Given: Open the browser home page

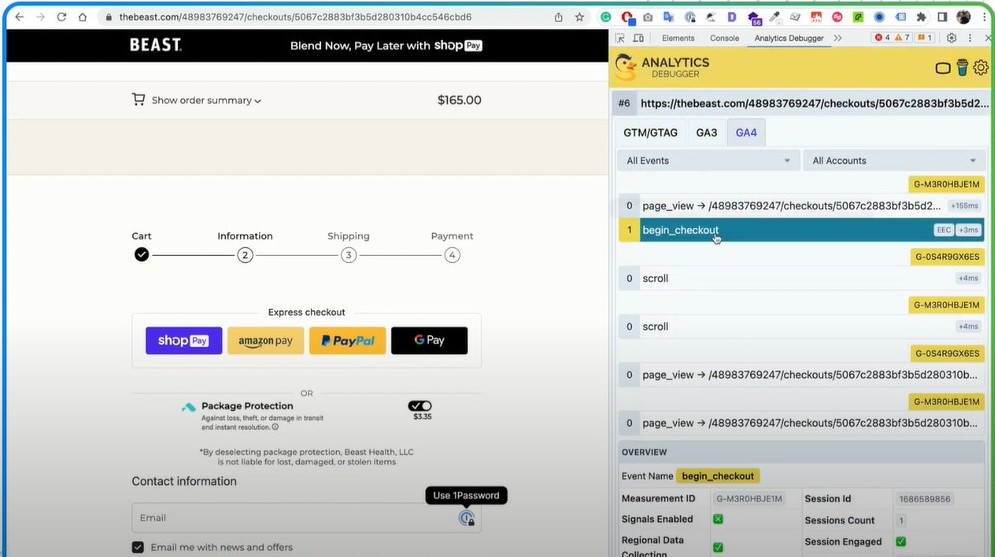Looking at the screenshot, I should click(x=82, y=17).
